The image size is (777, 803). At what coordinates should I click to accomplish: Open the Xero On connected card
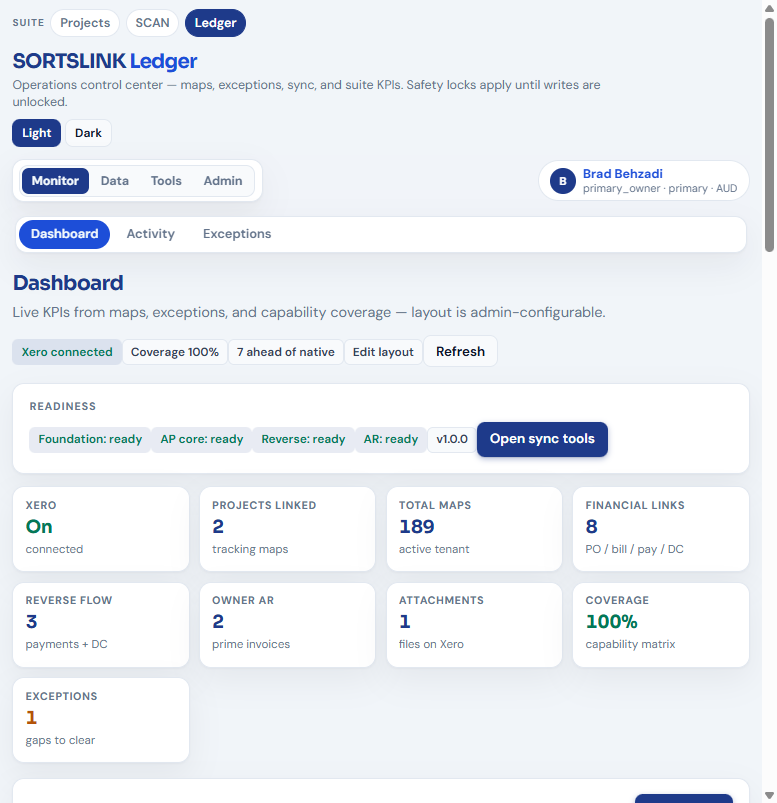tap(101, 529)
